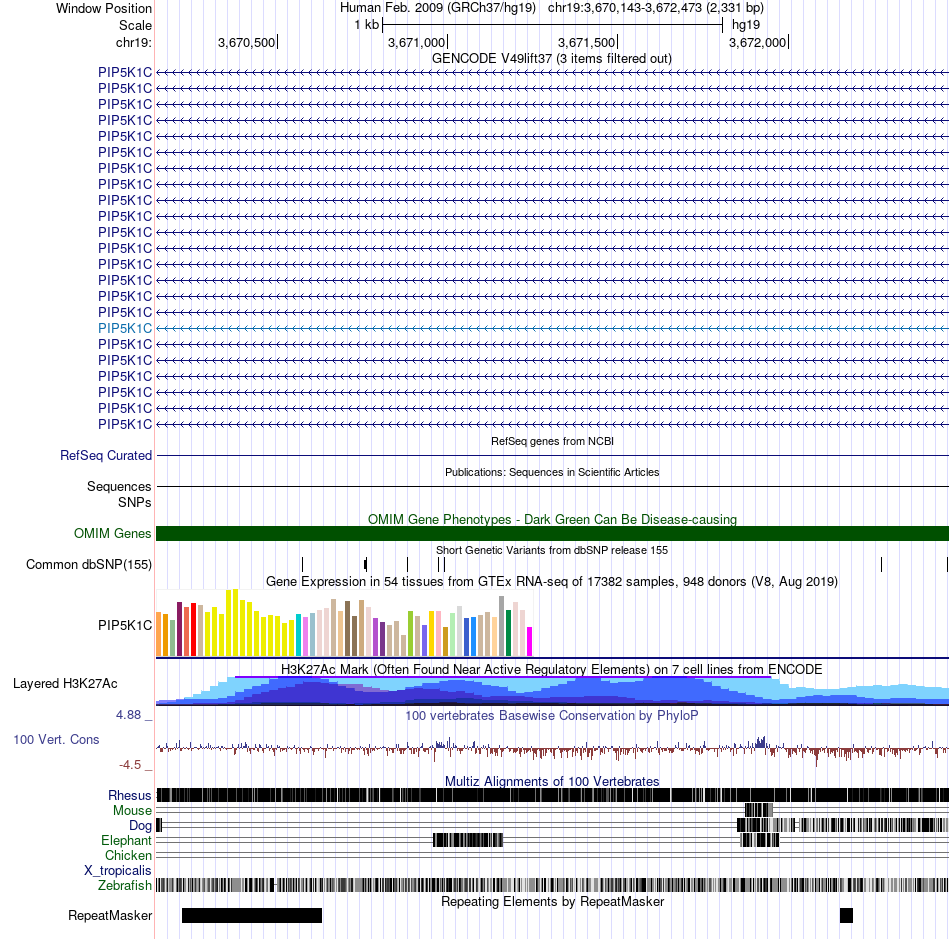Click Repeating Elements by RepeatMasker title

552,901
